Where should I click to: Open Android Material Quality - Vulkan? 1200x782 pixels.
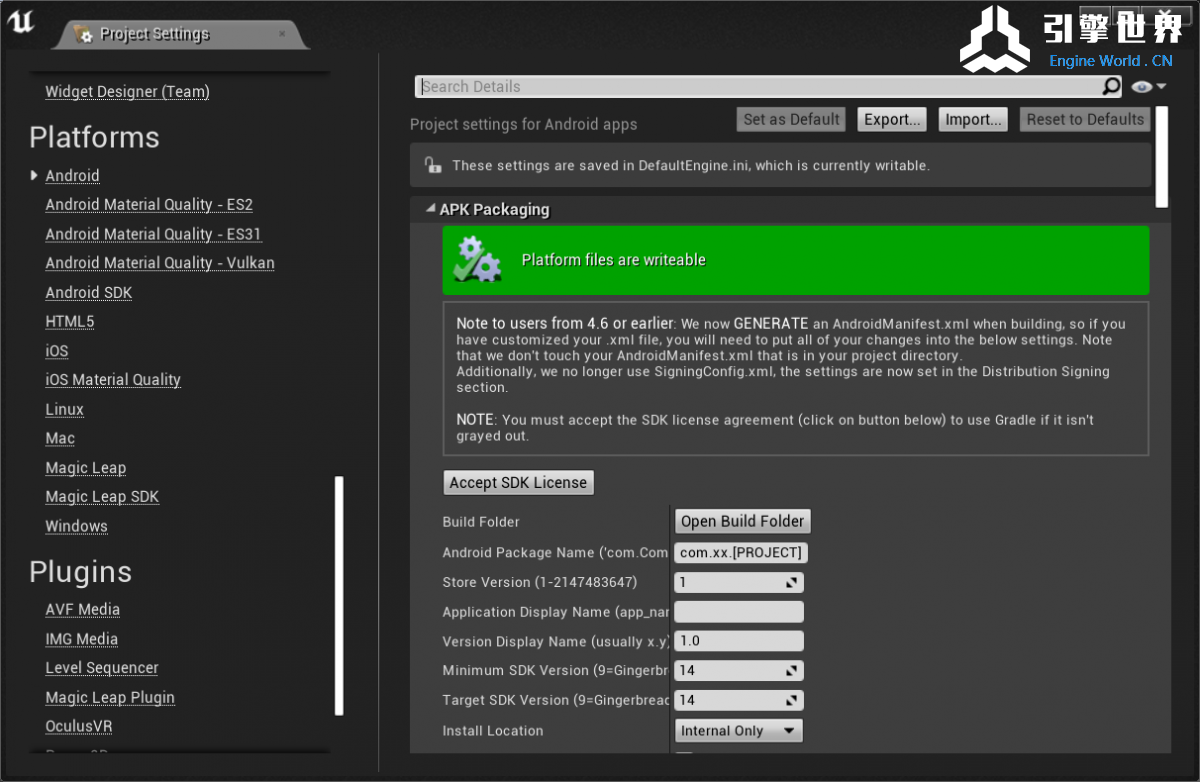[160, 263]
